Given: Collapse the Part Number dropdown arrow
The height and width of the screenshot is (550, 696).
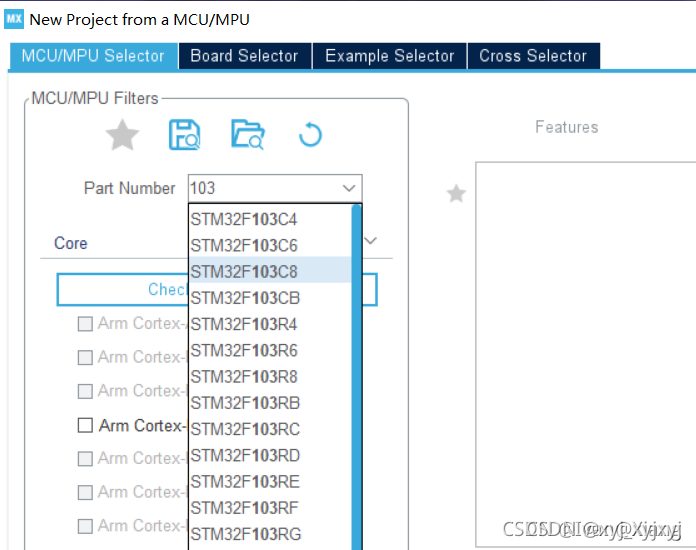Looking at the screenshot, I should tap(349, 188).
